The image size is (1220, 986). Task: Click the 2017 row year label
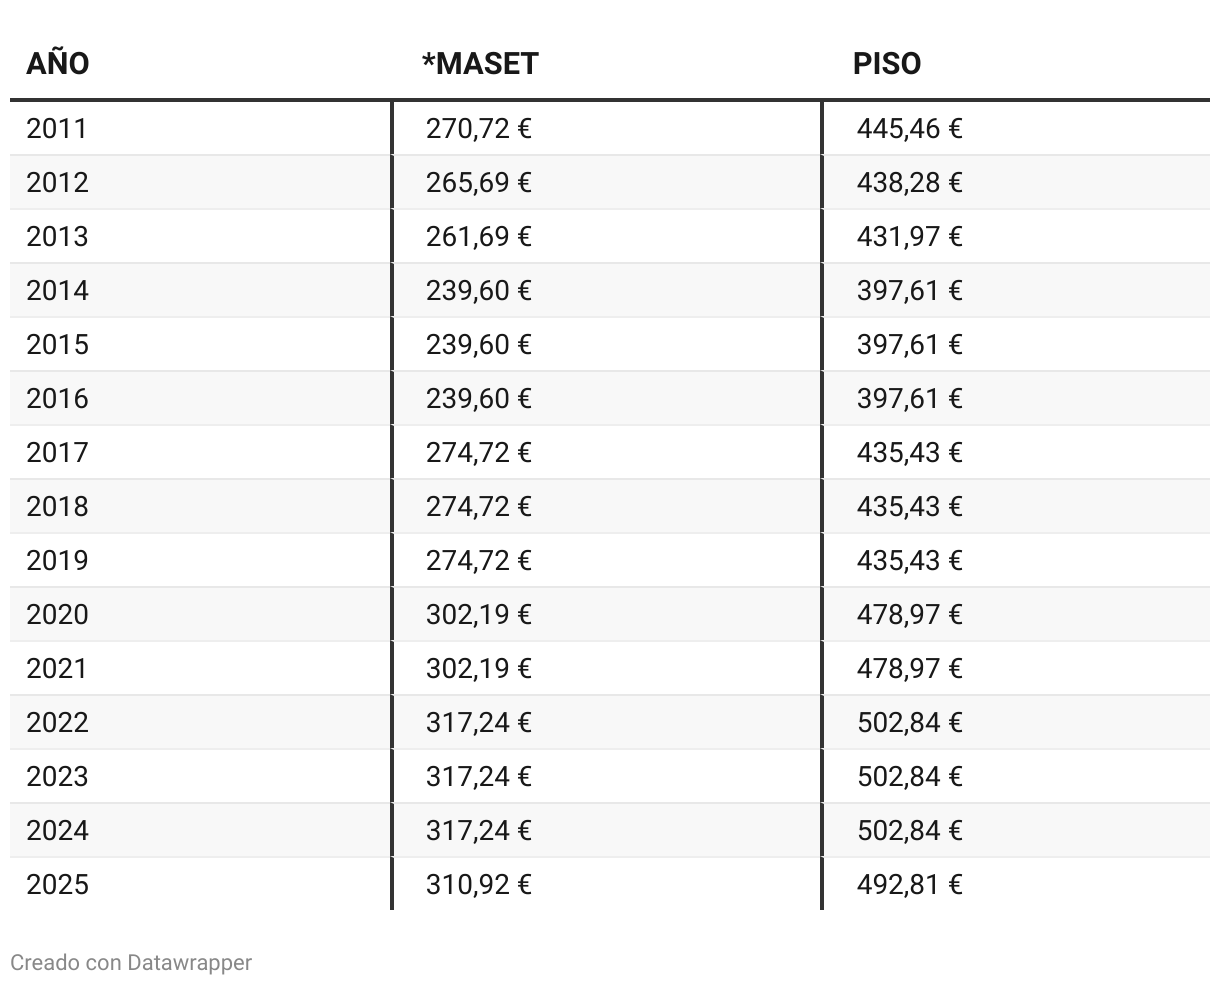(57, 453)
